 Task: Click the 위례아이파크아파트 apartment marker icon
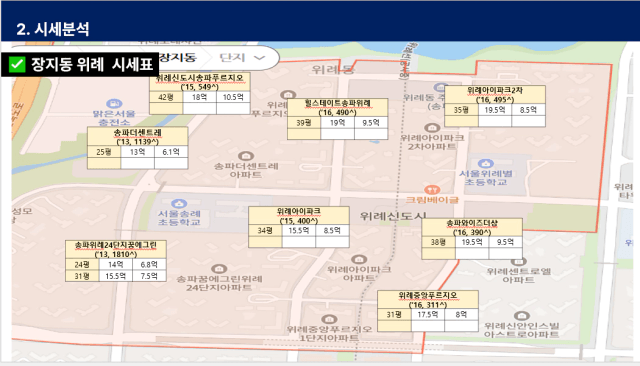[359, 260]
